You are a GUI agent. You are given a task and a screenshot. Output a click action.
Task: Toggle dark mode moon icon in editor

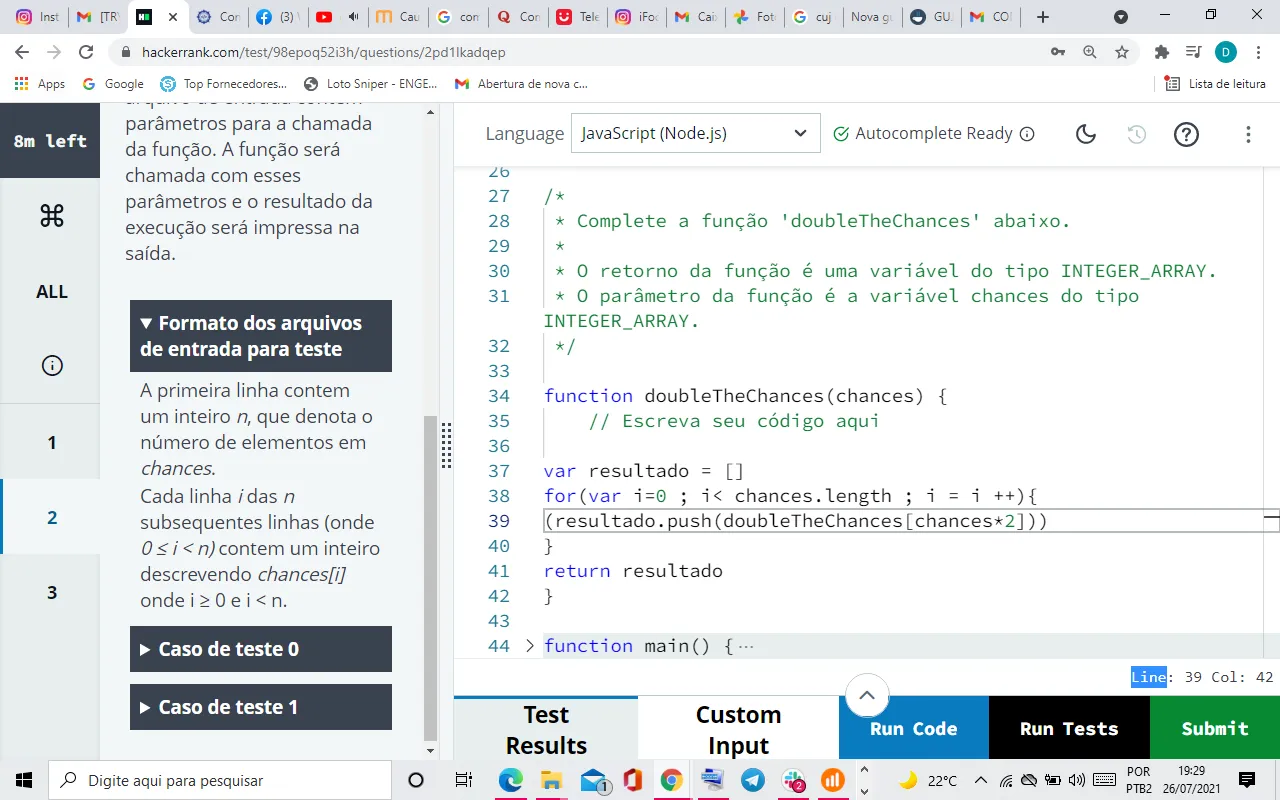click(x=1086, y=134)
